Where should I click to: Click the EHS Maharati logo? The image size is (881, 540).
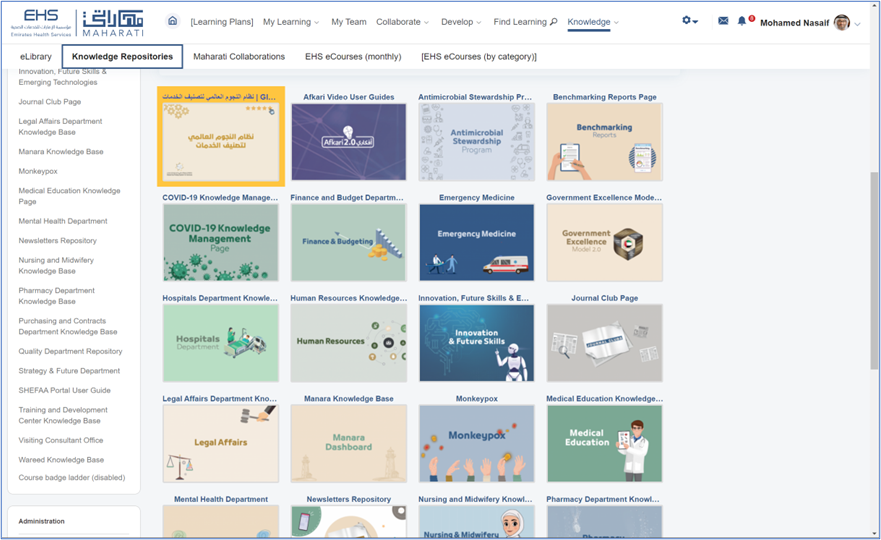tap(77, 23)
